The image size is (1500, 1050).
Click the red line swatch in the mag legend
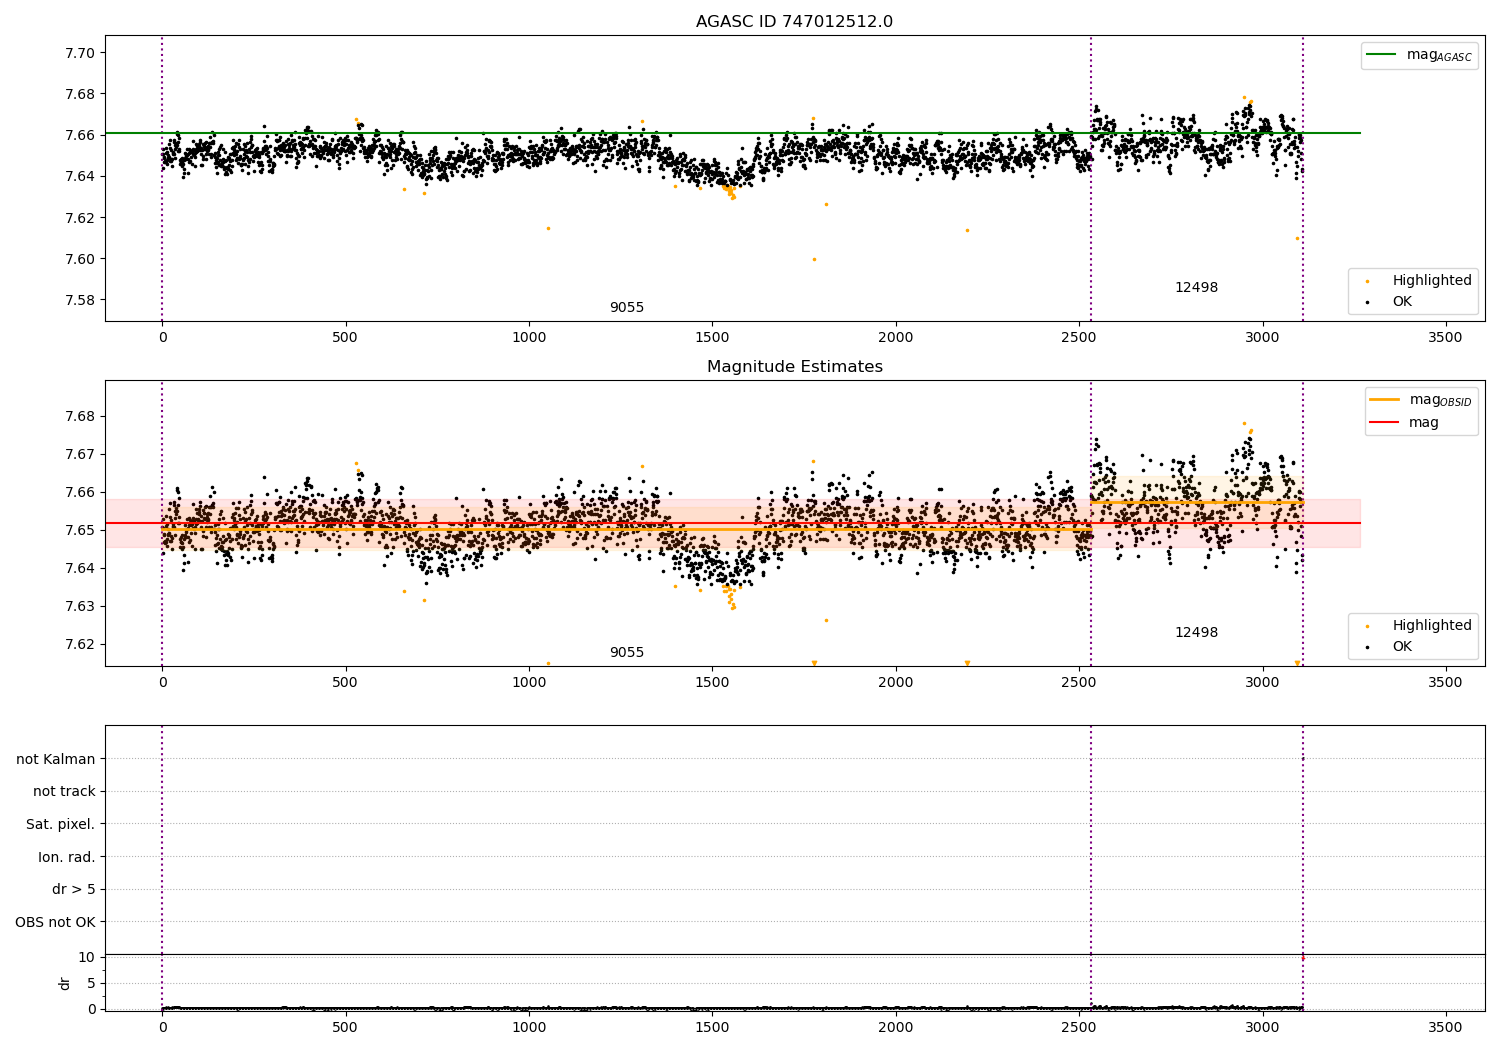click(1385, 422)
